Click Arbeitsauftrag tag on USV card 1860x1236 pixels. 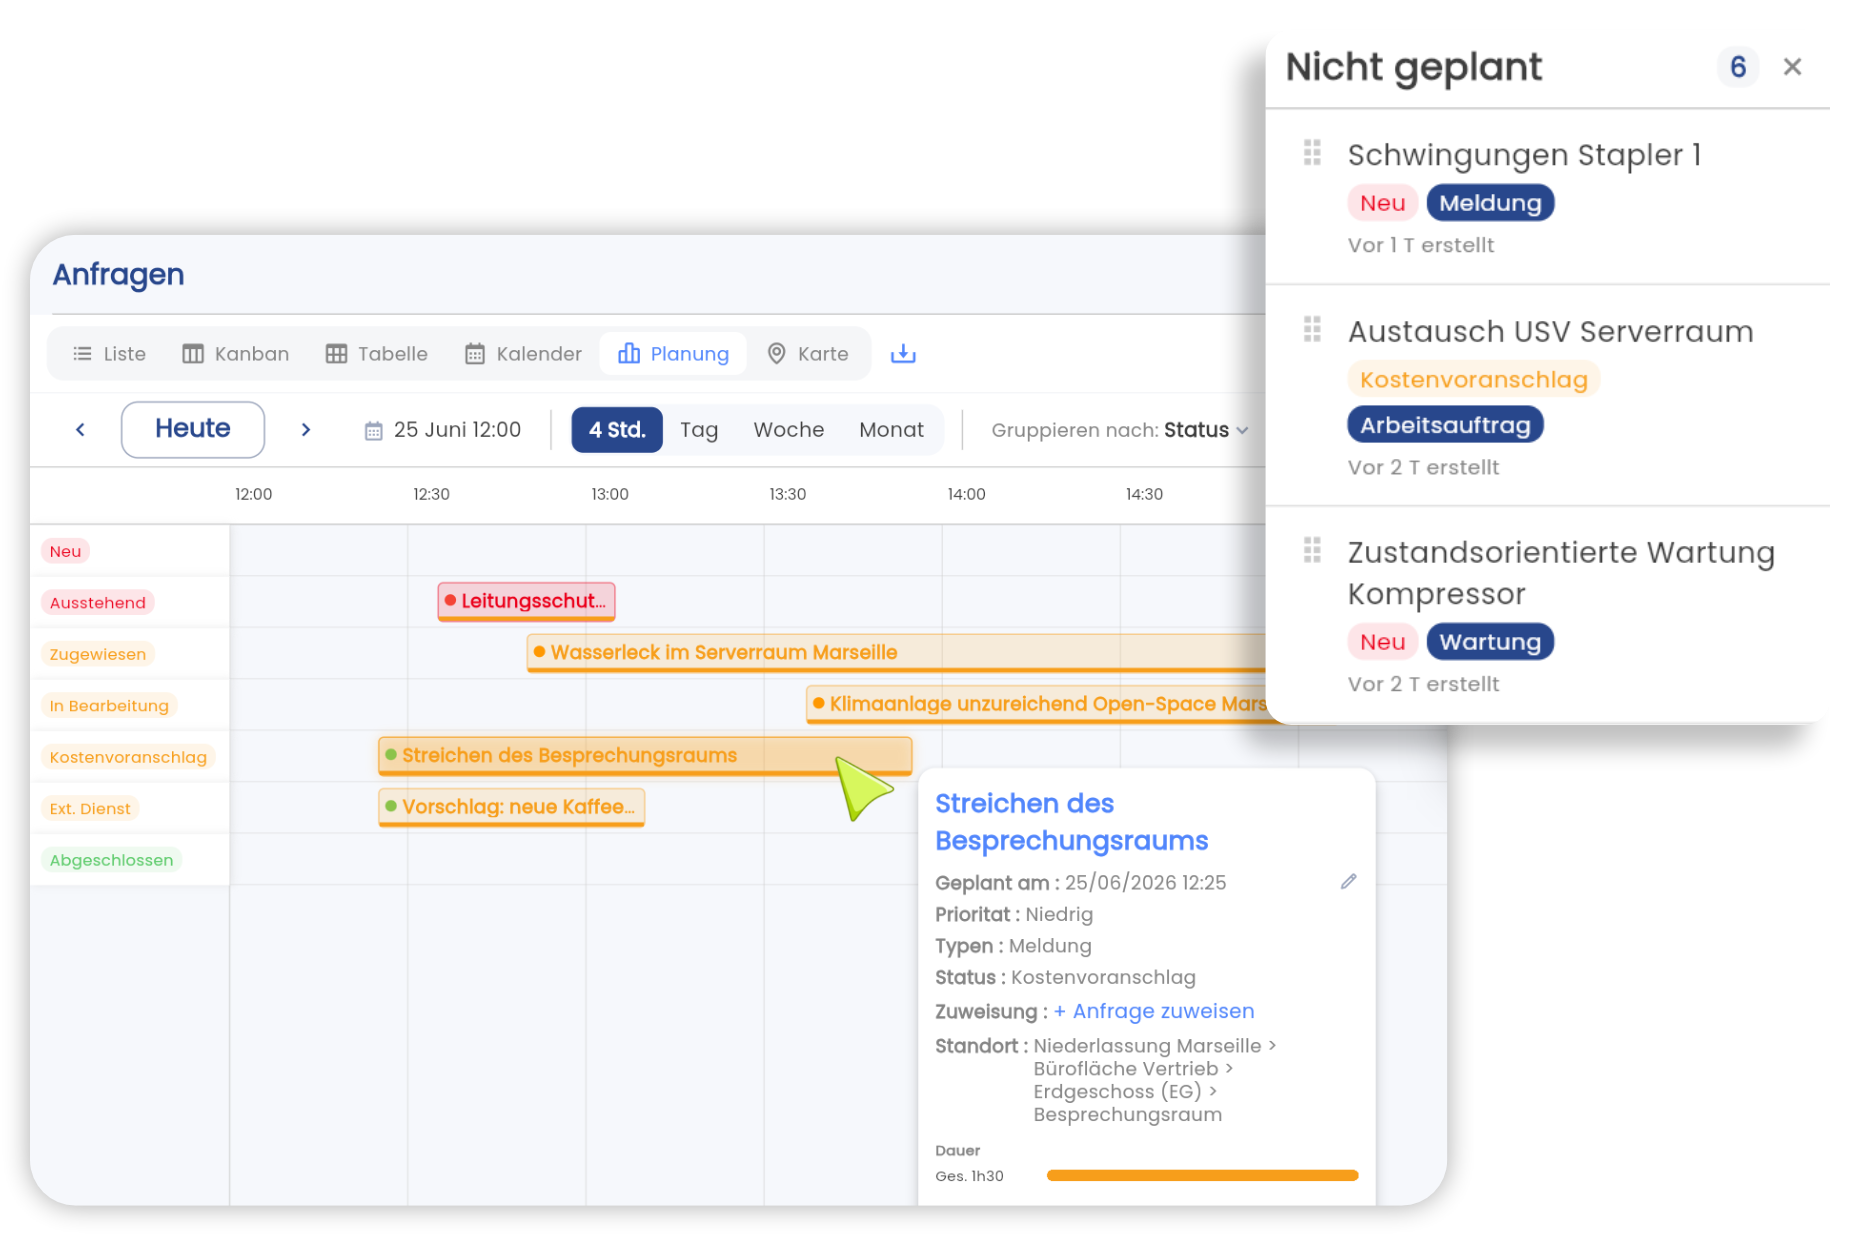click(1445, 425)
